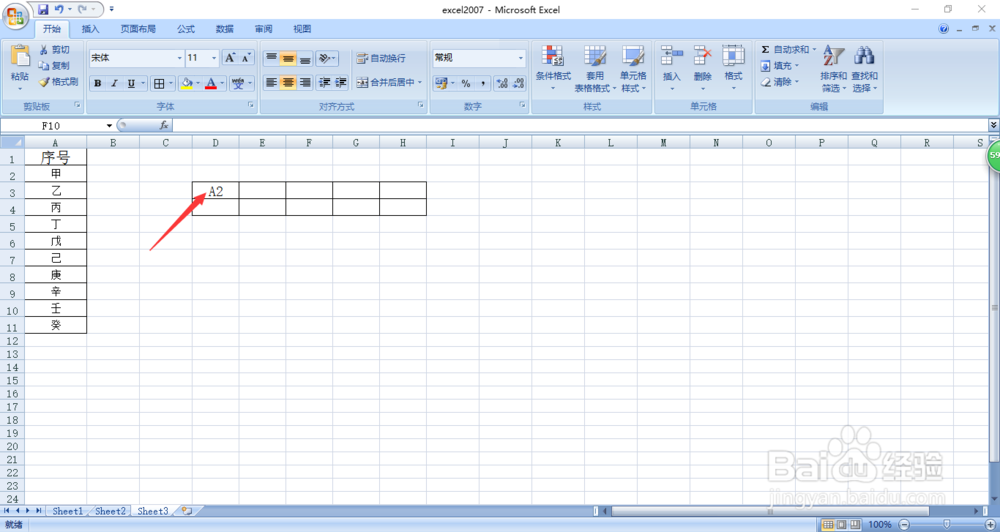
Task: Click the zoom slider handle
Action: pyautogui.click(x=946, y=524)
